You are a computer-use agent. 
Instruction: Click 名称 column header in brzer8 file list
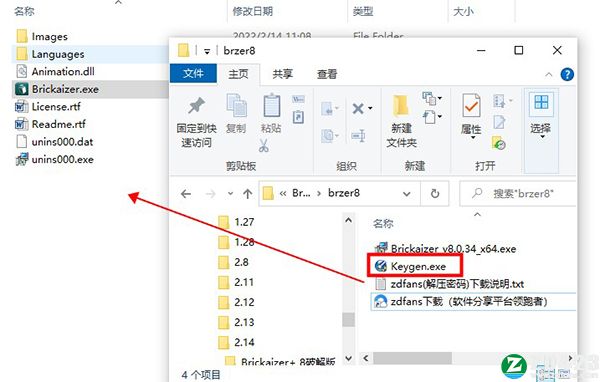(x=383, y=224)
